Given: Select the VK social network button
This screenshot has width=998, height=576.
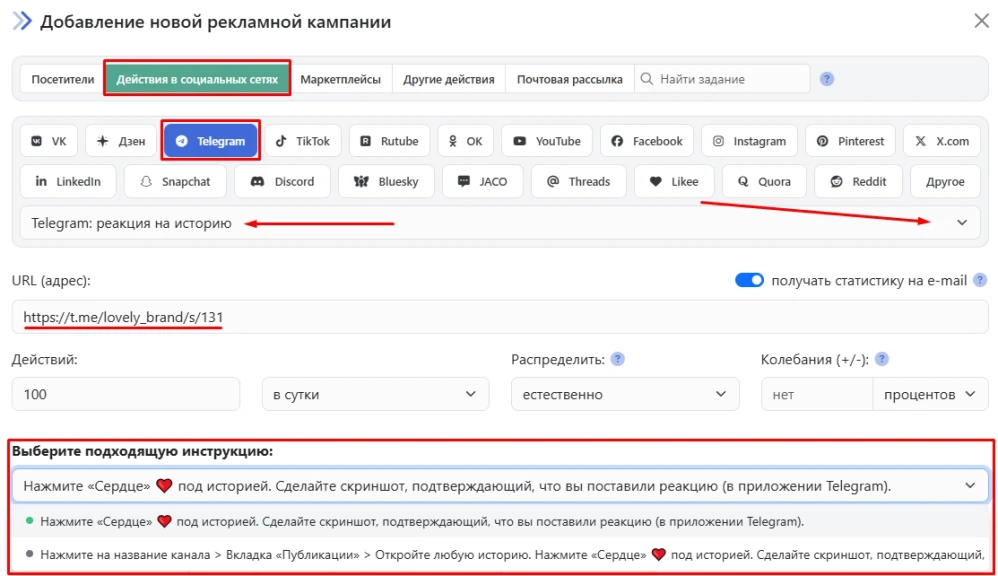Looking at the screenshot, I should [x=48, y=141].
